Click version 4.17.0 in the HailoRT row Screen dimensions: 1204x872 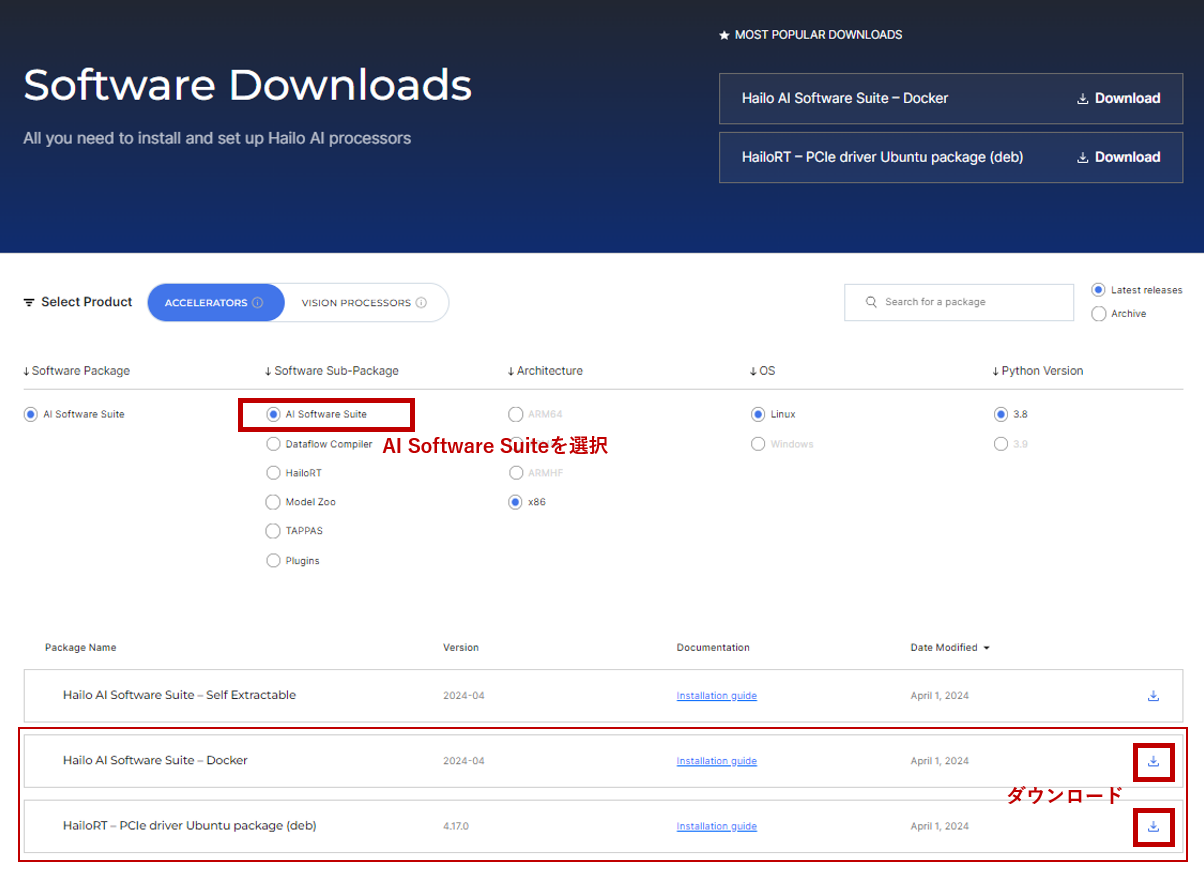456,826
